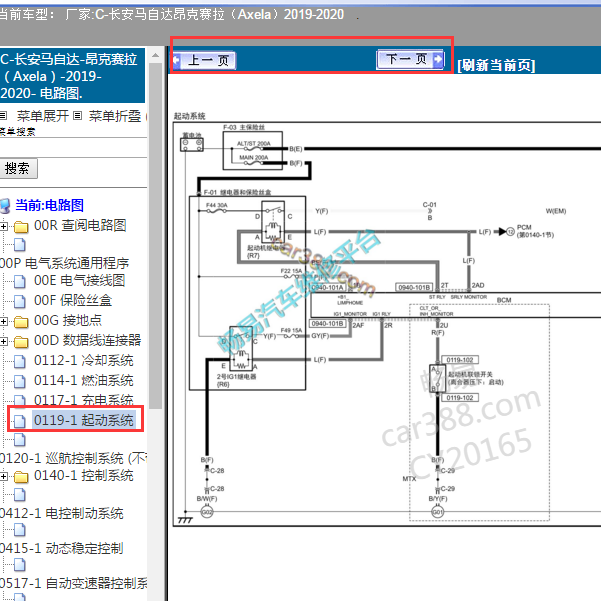Select 0119-1 起动系统 tree item
This screenshot has height=601, width=601.
point(84,420)
